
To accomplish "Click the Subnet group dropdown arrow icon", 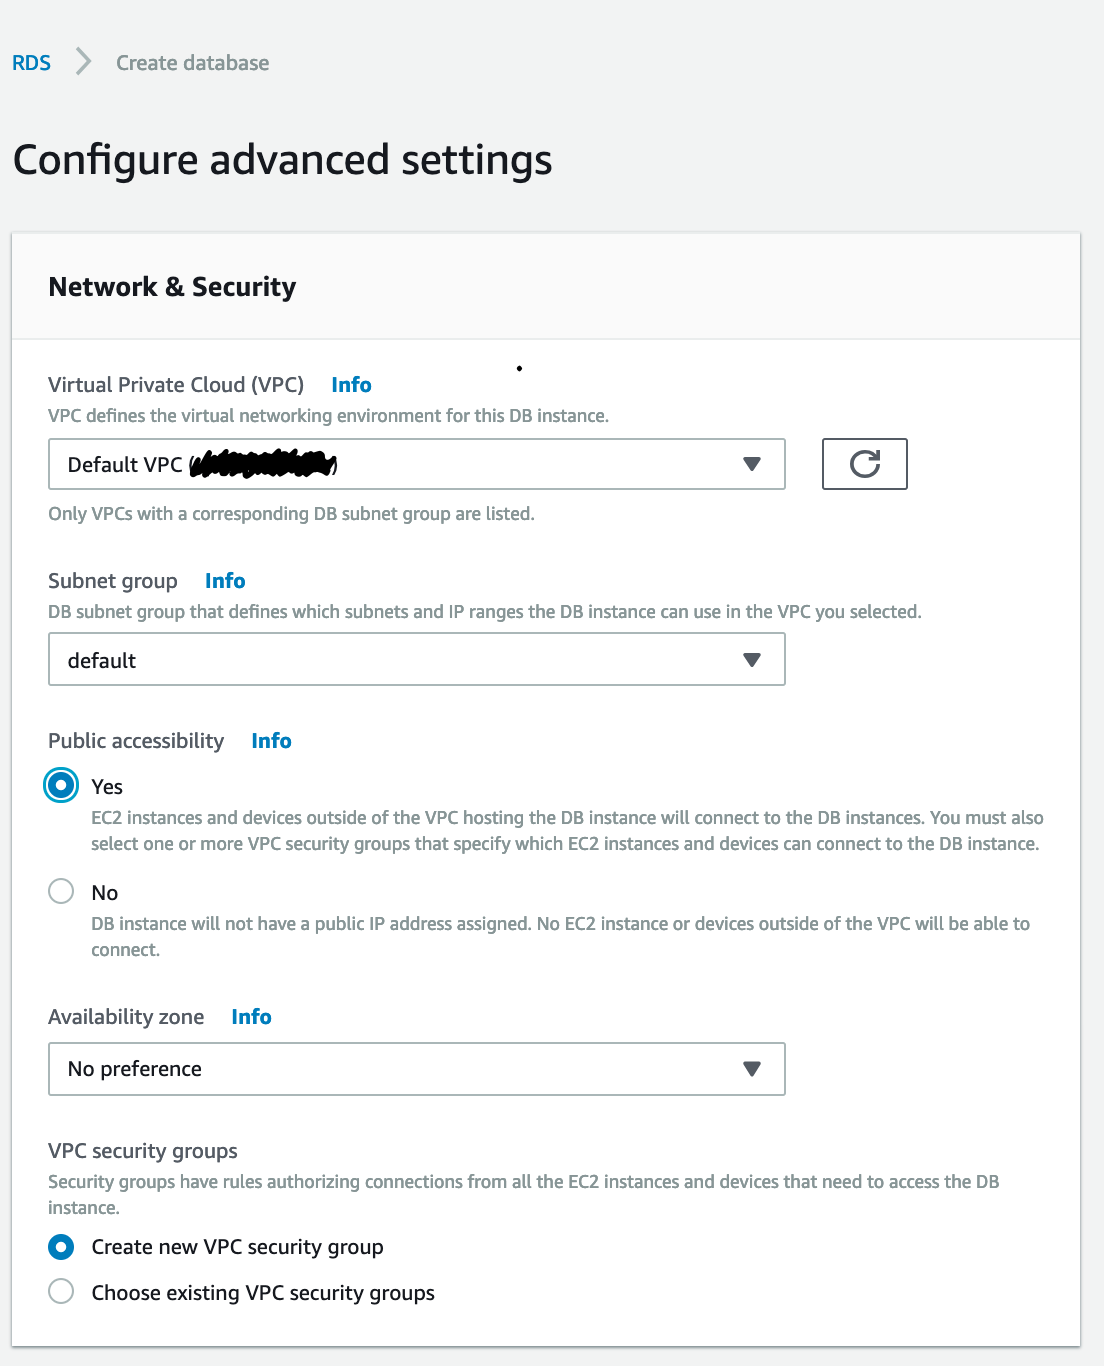I will (752, 660).
